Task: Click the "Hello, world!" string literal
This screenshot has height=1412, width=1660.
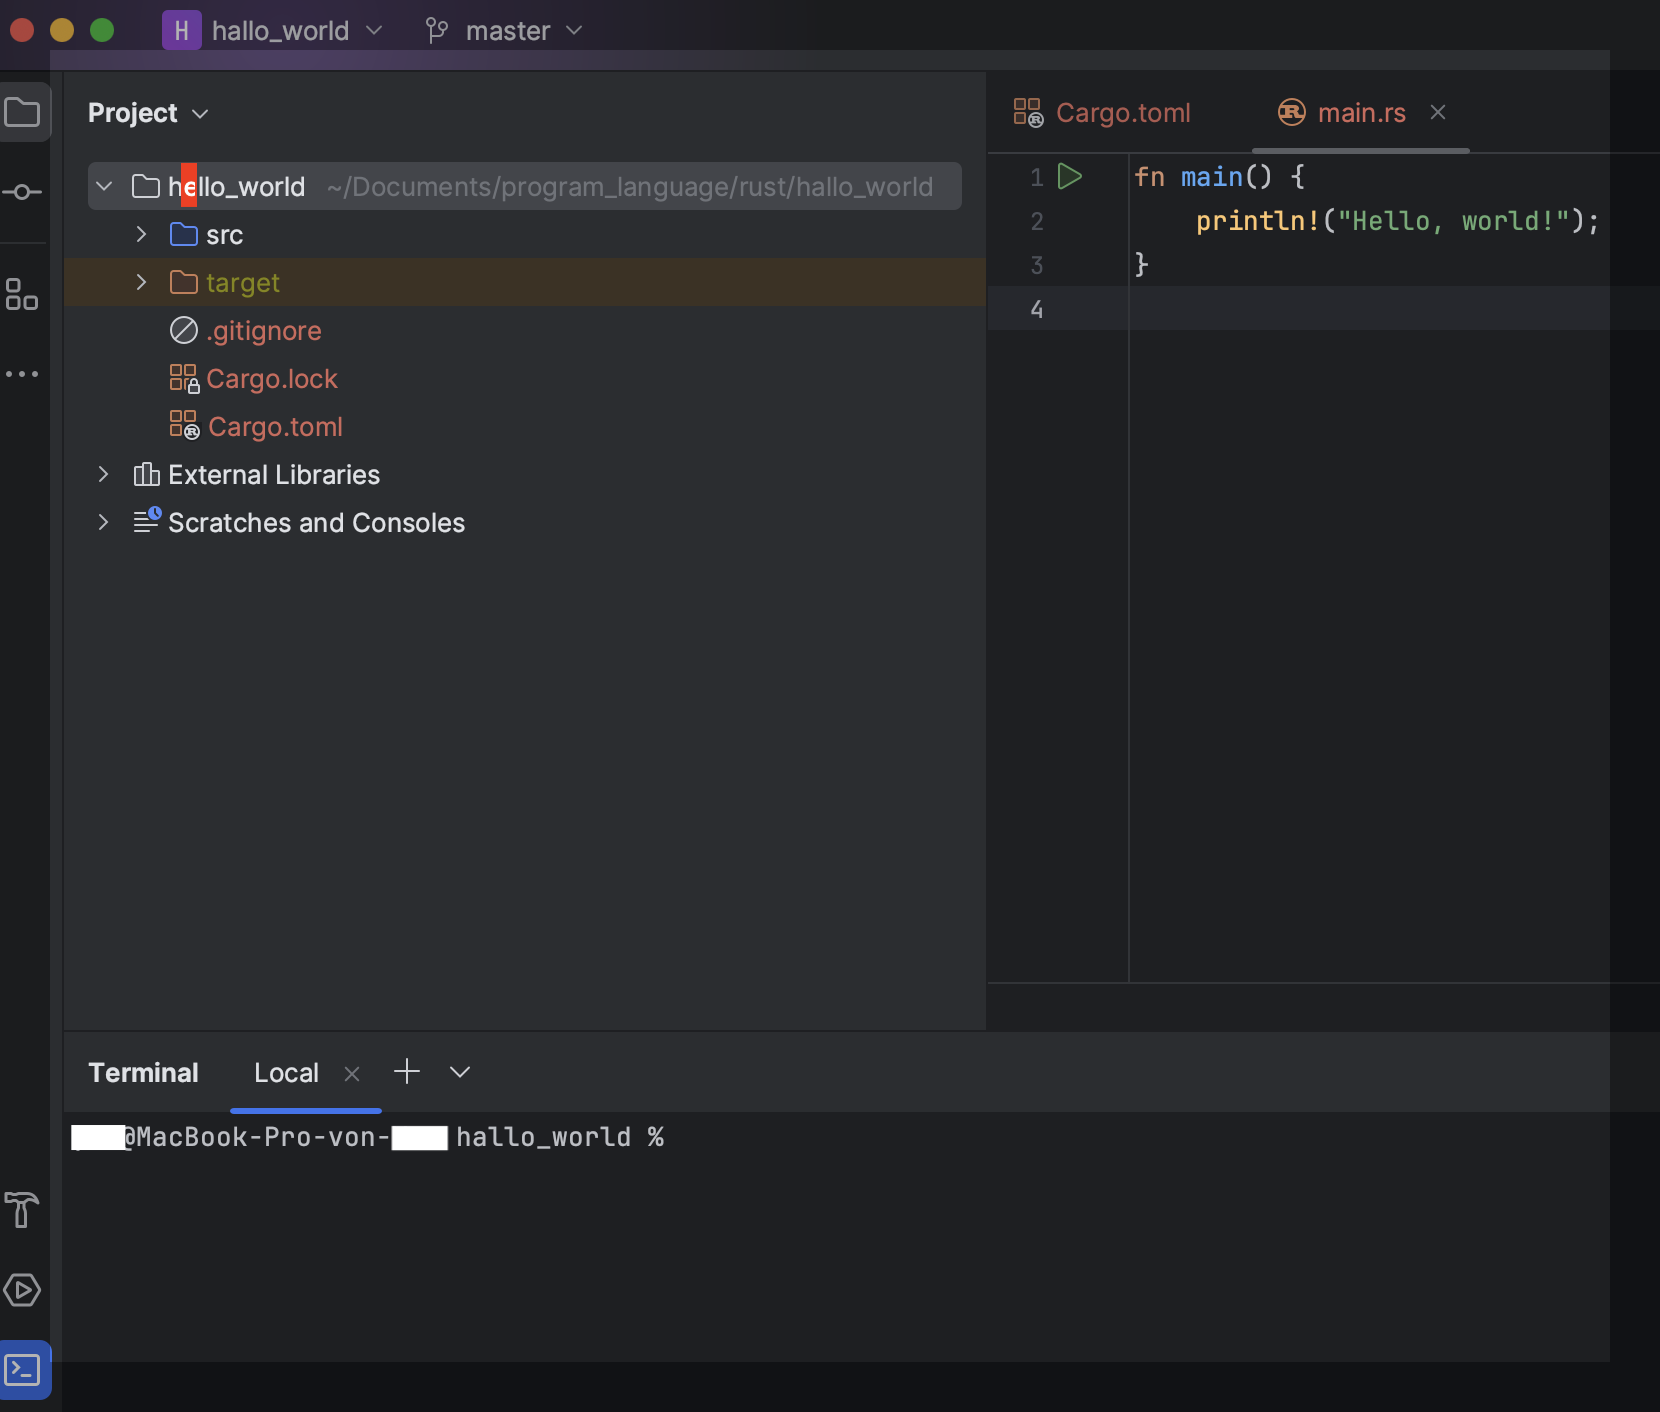Action: click(x=1453, y=221)
